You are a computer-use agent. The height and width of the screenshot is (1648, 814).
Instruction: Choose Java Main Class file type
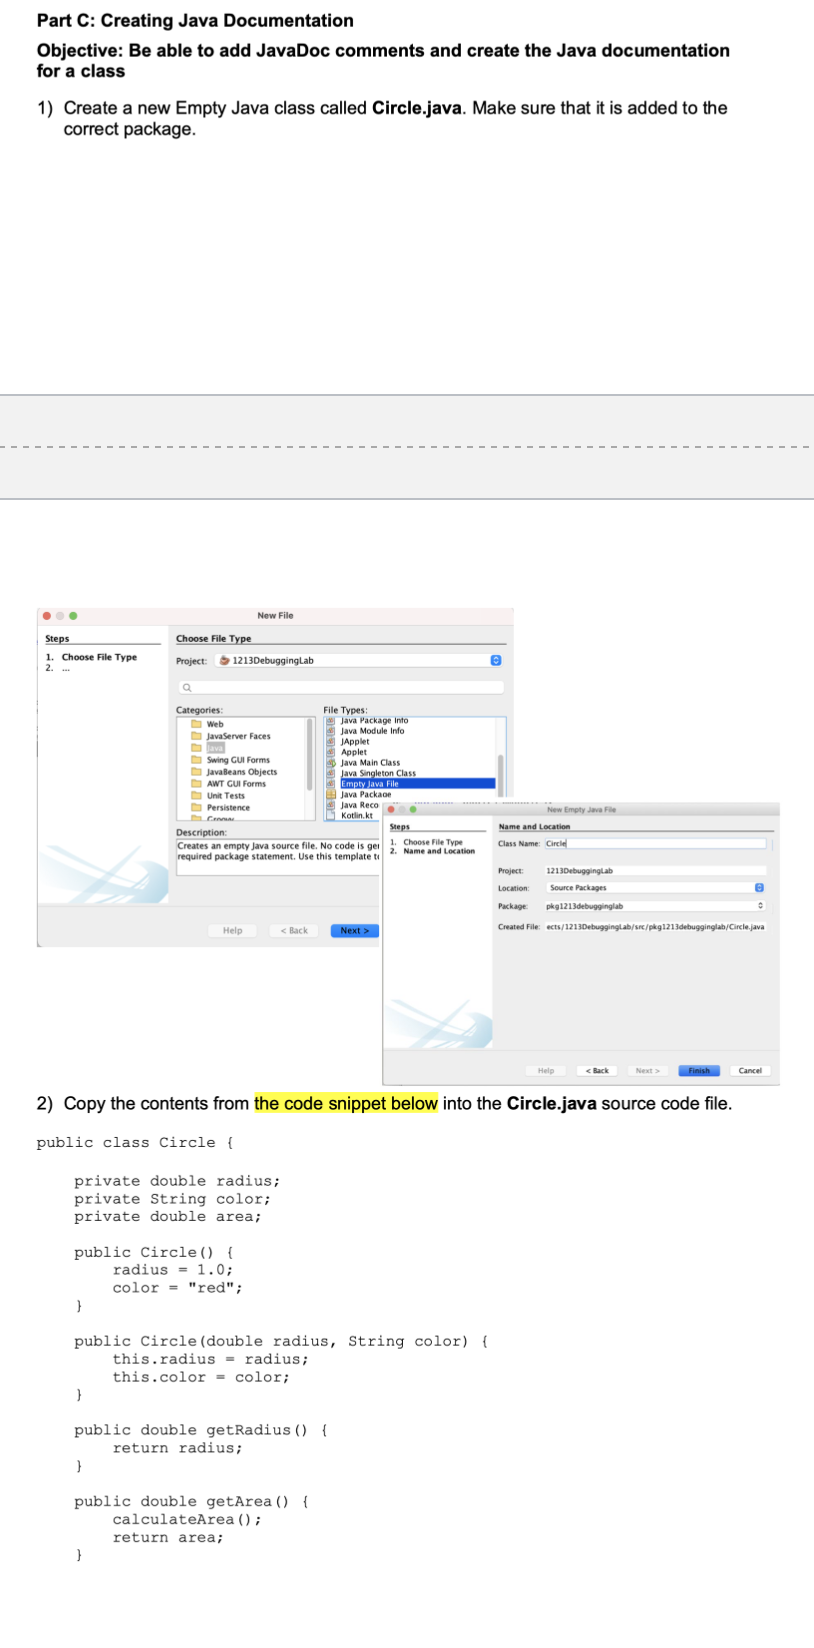click(364, 763)
